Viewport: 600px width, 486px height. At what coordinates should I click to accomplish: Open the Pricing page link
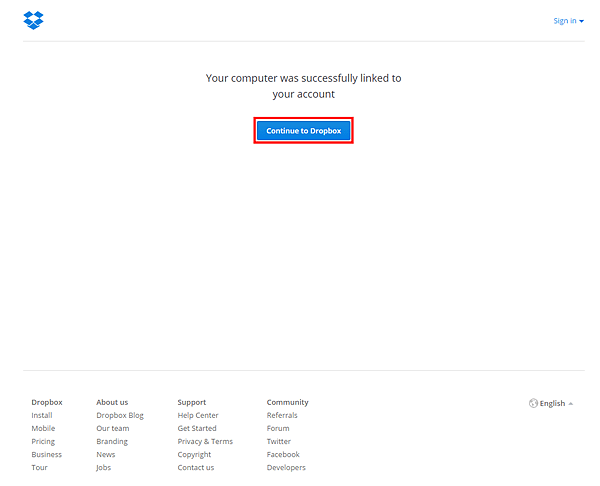43,442
